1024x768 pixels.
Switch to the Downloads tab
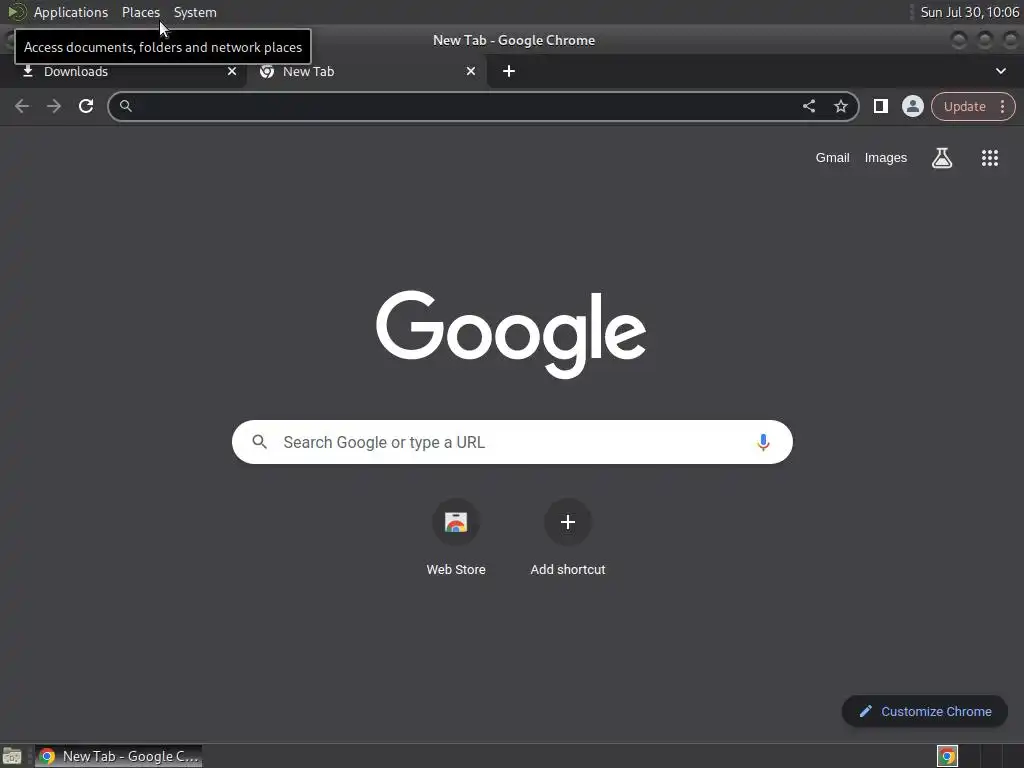123,72
